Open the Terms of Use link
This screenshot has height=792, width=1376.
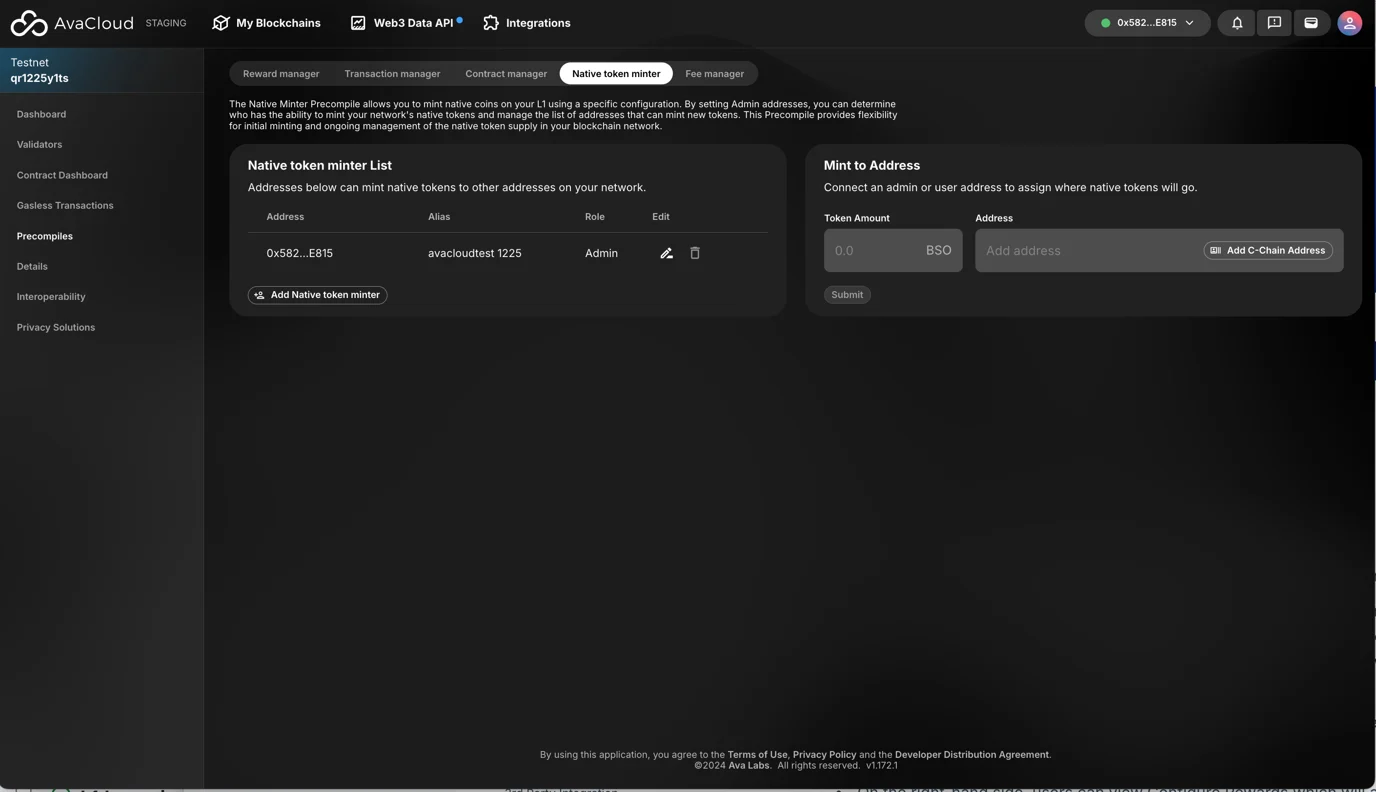click(757, 755)
